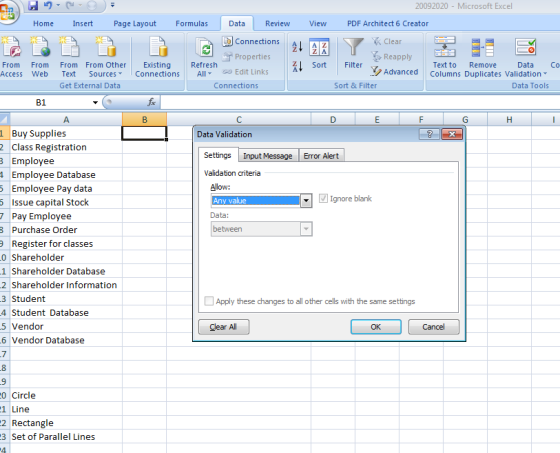Open workbook Connections
560x453 pixels.
(251, 41)
